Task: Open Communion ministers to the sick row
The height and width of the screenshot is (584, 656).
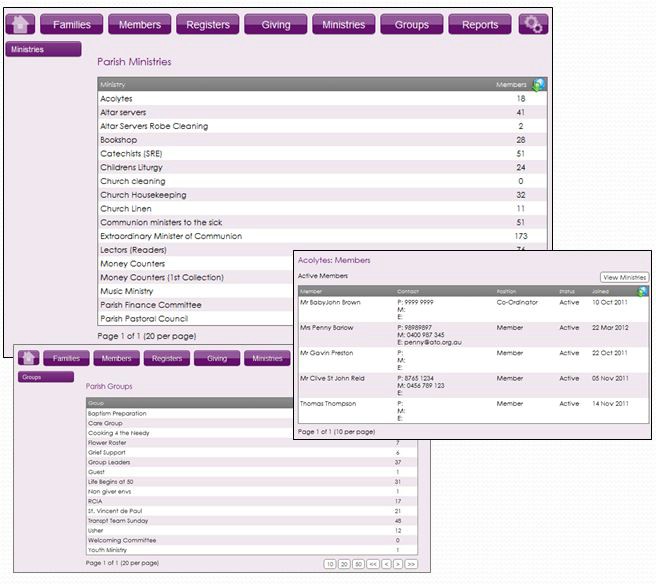Action: pyautogui.click(x=322, y=222)
